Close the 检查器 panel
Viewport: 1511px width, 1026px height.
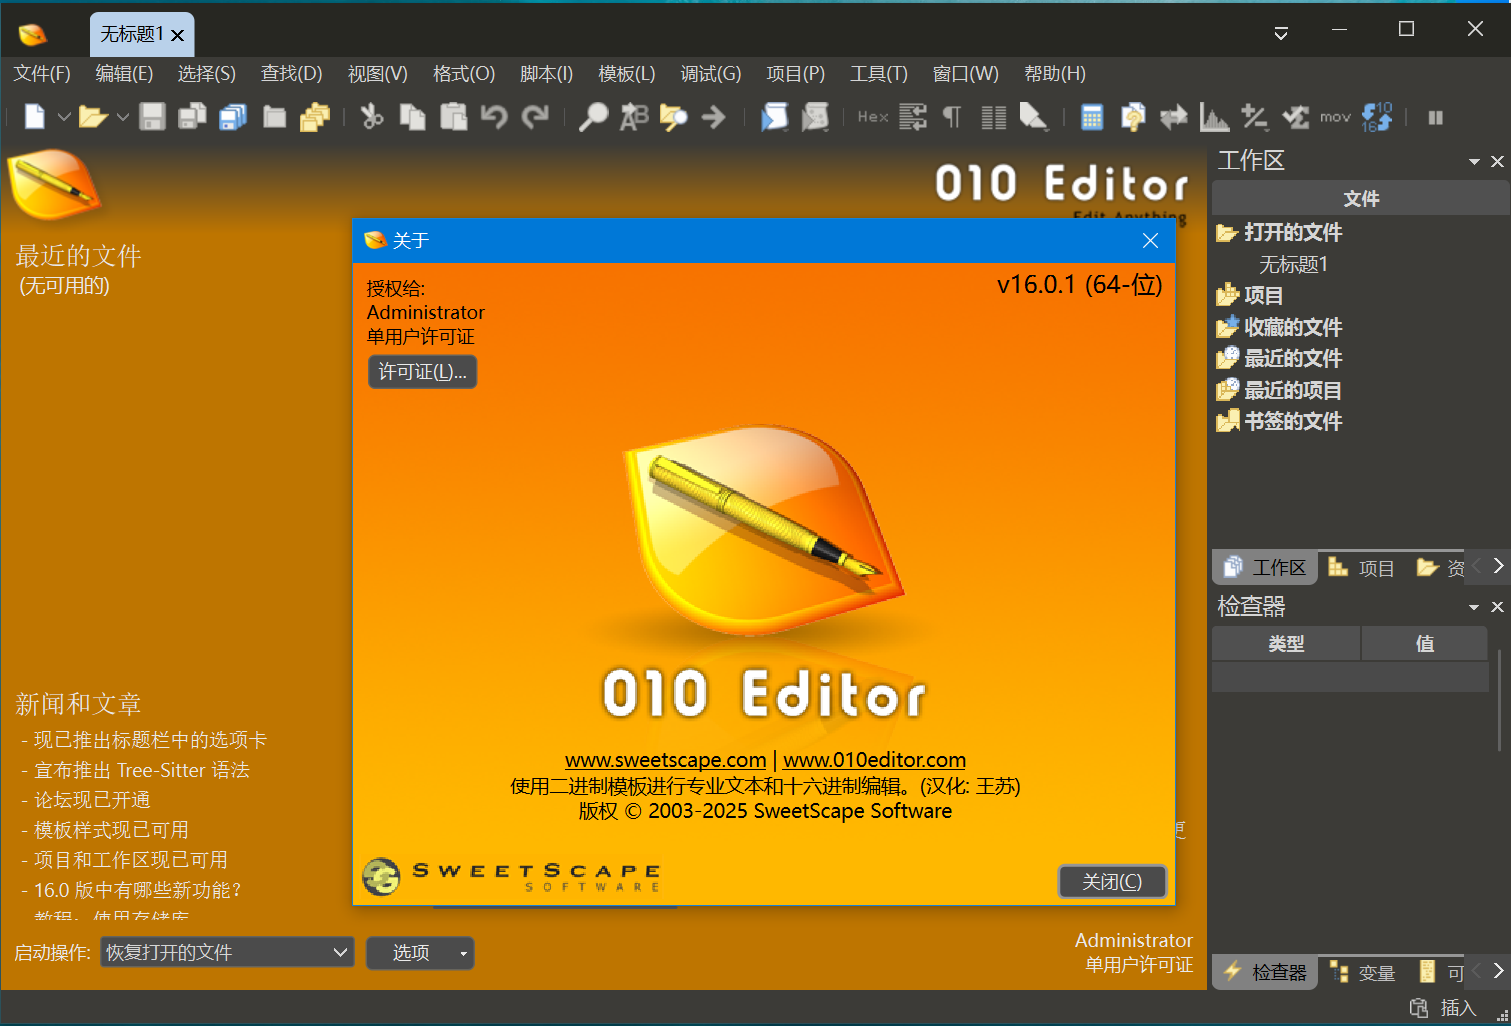[1497, 607]
